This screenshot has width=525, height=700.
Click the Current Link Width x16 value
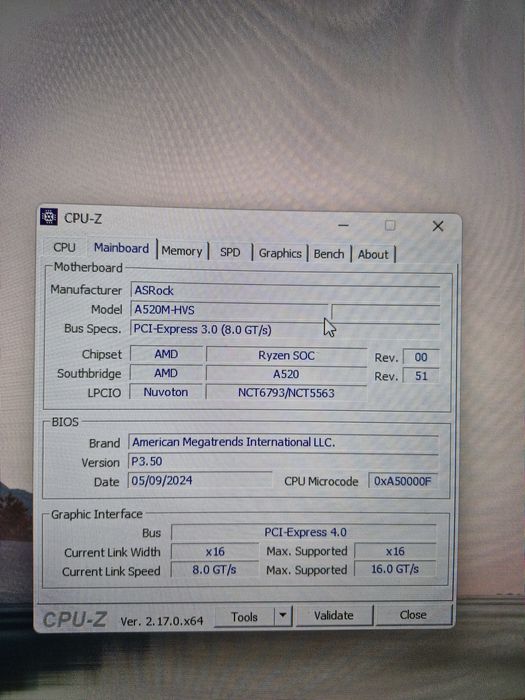tap(215, 552)
